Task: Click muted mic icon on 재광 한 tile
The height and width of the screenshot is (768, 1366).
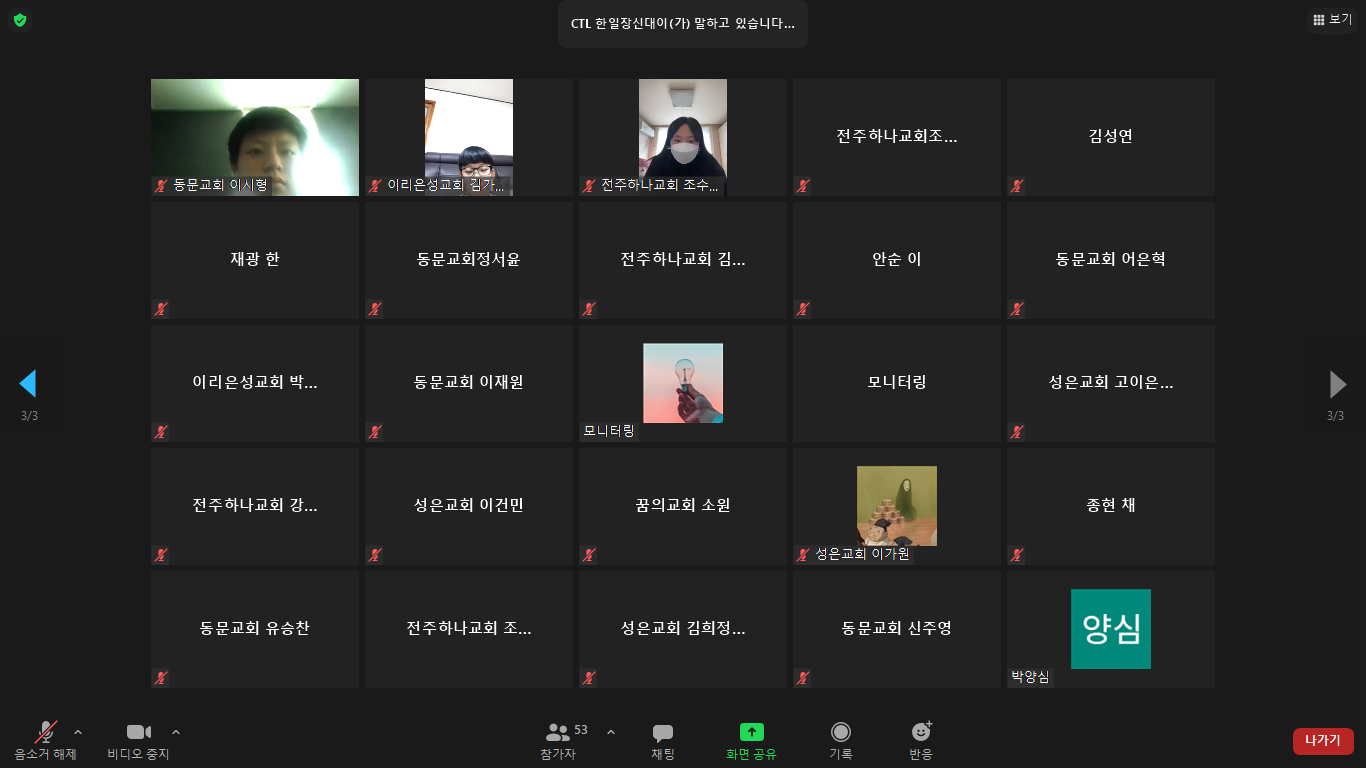Action: point(161,309)
